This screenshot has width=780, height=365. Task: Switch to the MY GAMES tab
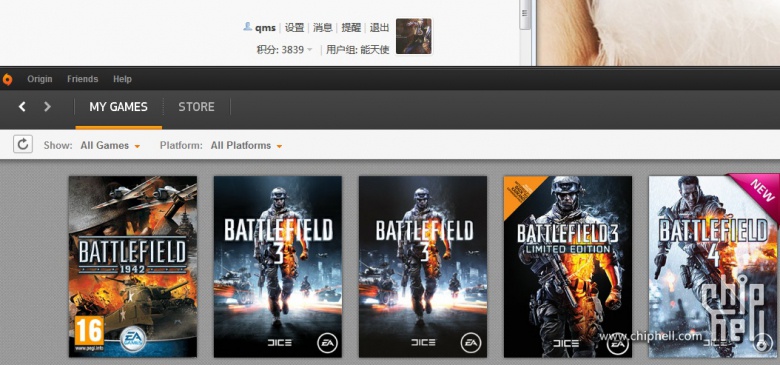[x=118, y=107]
